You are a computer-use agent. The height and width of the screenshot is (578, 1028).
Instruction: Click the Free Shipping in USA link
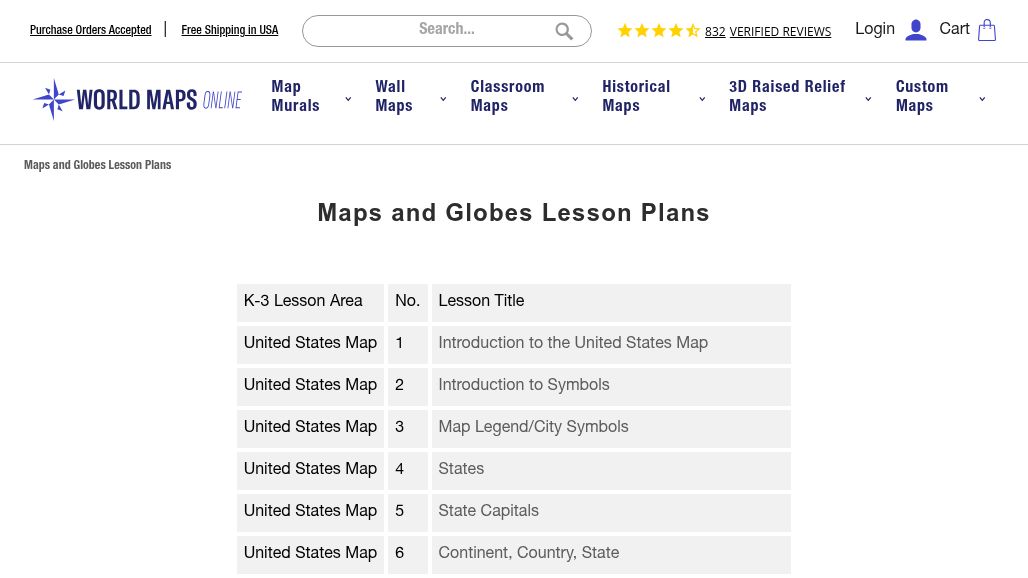(229, 30)
